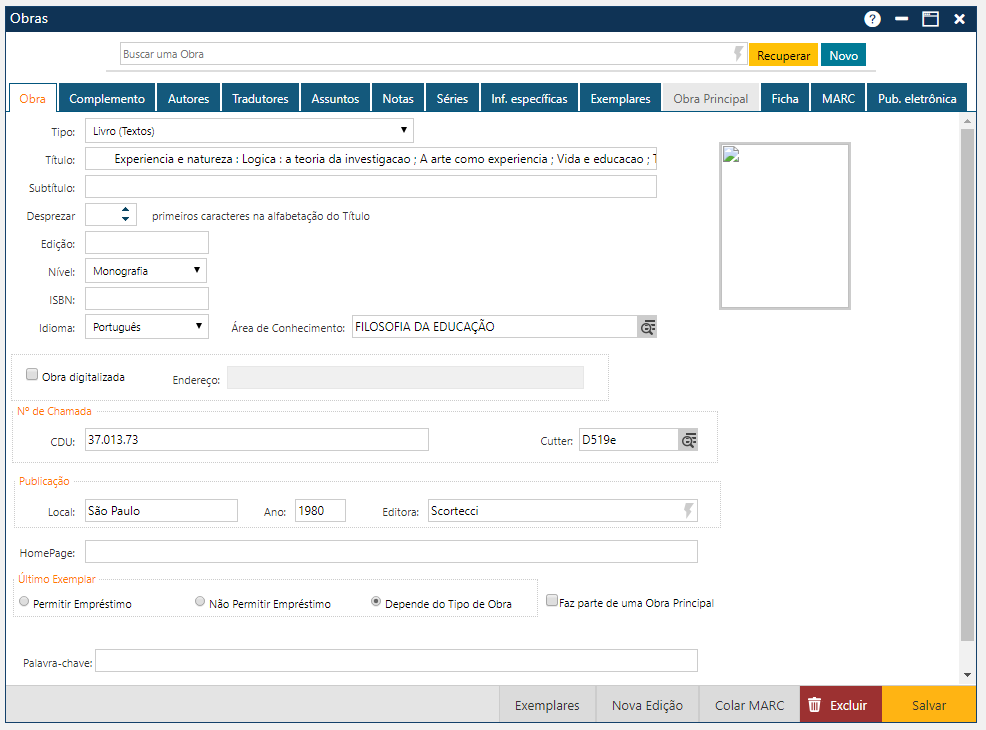Viewport: 986px width, 730px height.
Task: Click the up arrow of the Desprezar stepper
Action: click(124, 208)
